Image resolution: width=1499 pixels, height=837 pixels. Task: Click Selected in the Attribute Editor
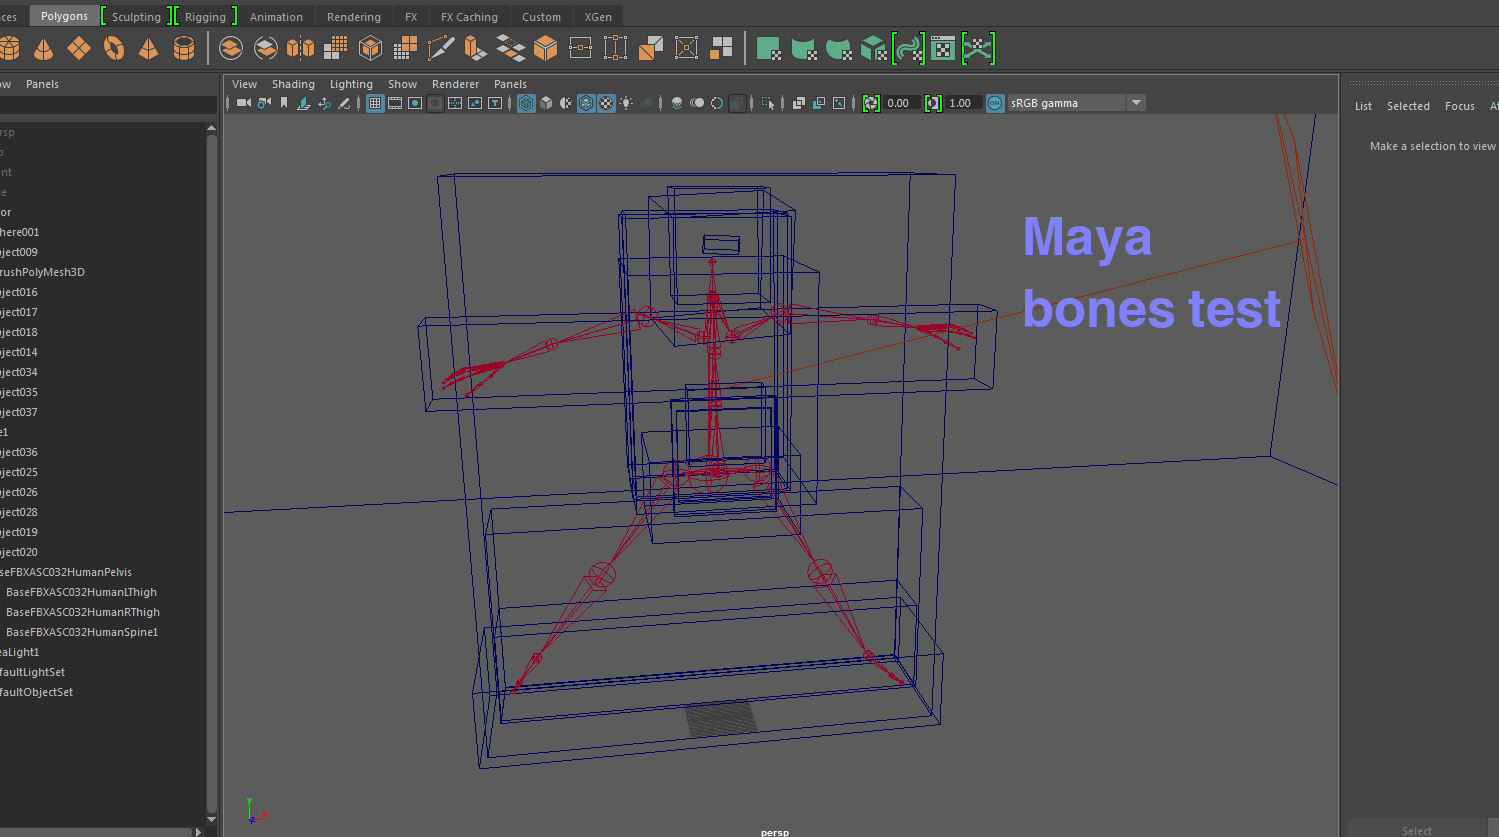[1408, 106]
